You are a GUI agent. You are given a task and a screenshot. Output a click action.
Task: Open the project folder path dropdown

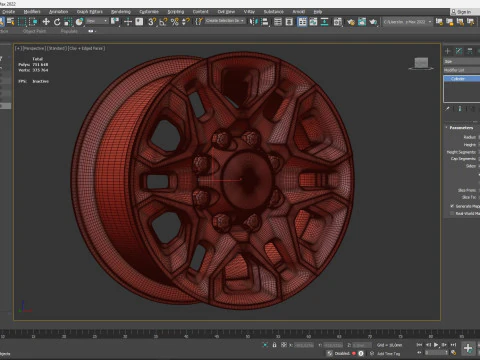coord(407,22)
